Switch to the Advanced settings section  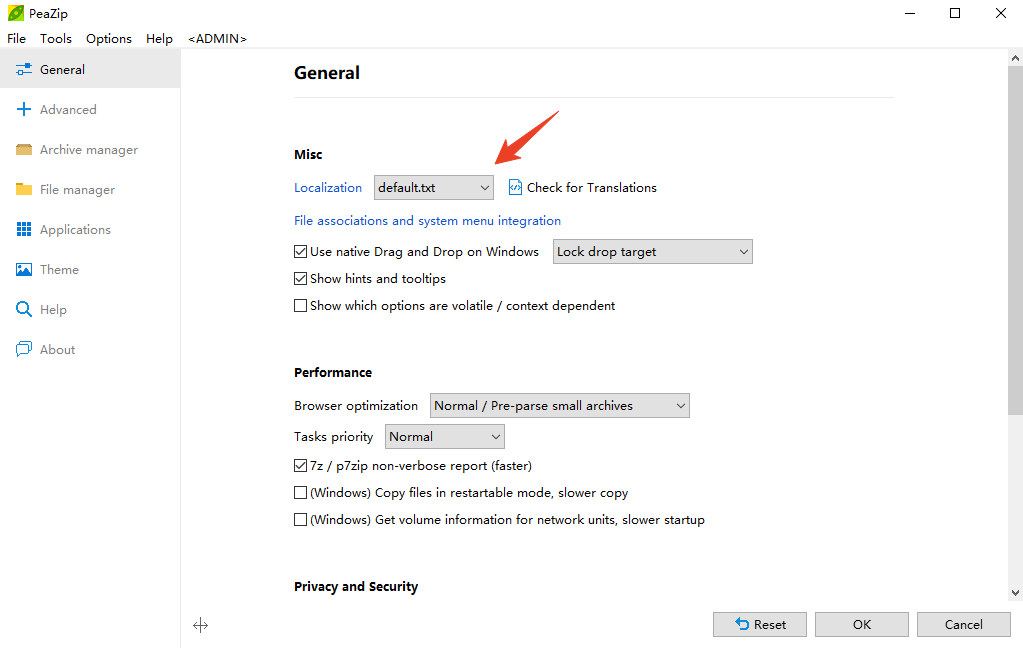click(68, 110)
